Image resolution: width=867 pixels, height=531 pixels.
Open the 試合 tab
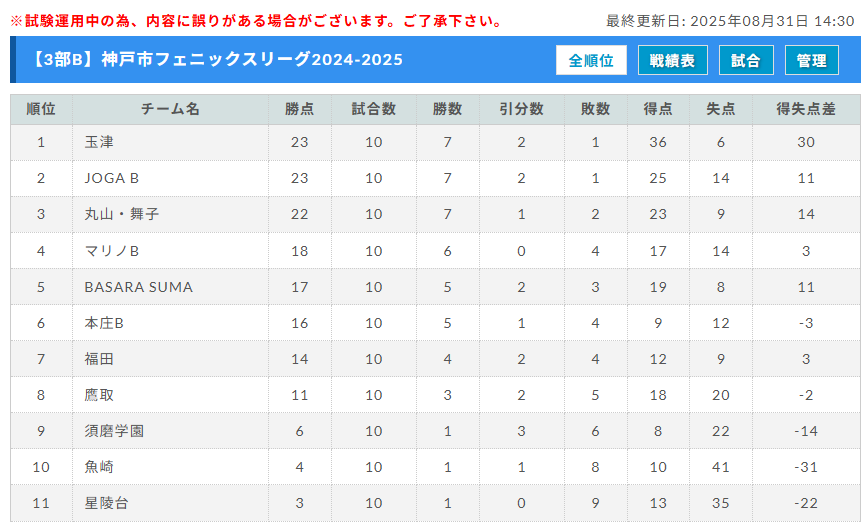point(746,60)
